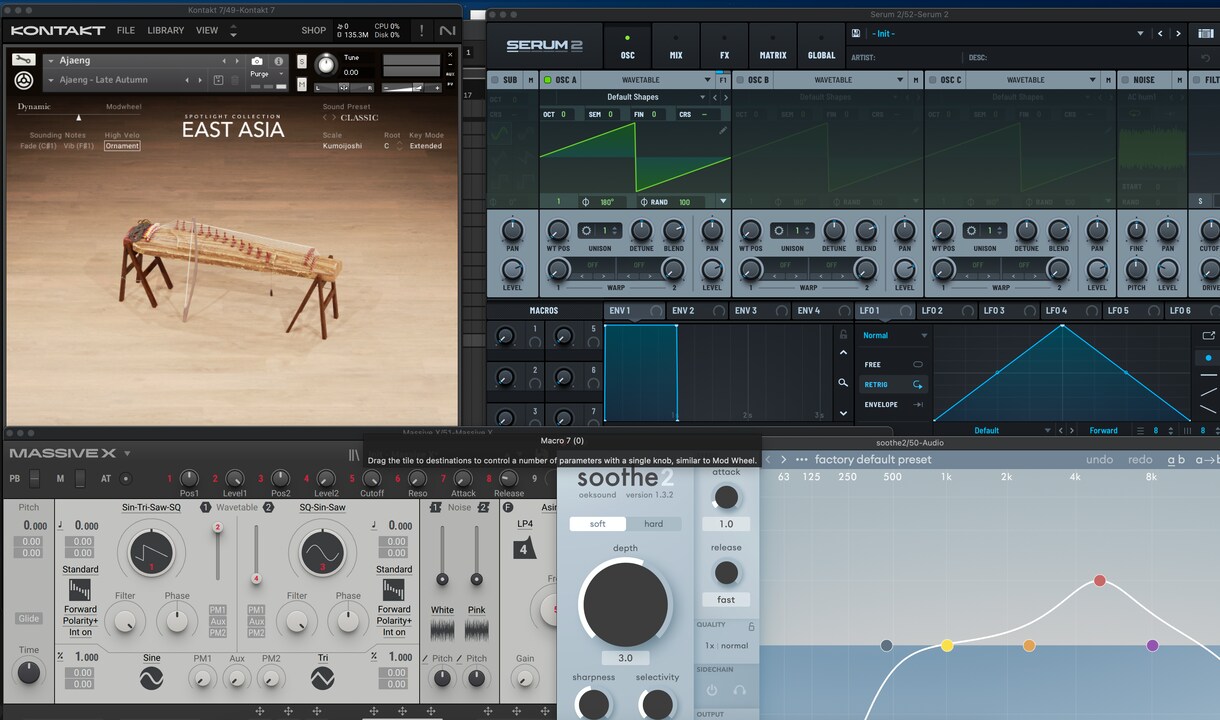
Task: Click Serum envelope lock icon
Action: [x=843, y=334]
